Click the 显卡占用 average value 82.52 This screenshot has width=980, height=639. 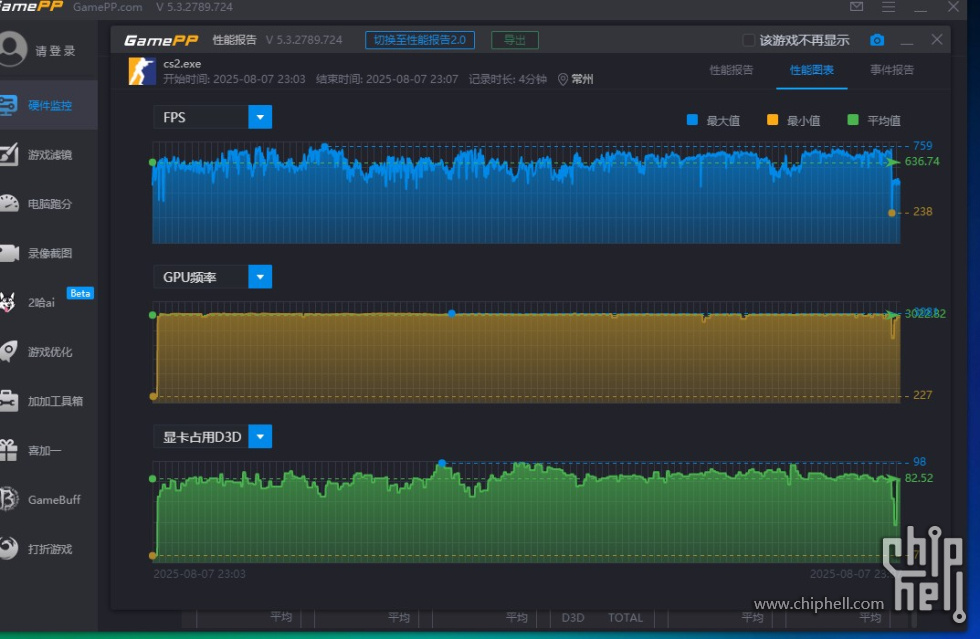coord(919,478)
